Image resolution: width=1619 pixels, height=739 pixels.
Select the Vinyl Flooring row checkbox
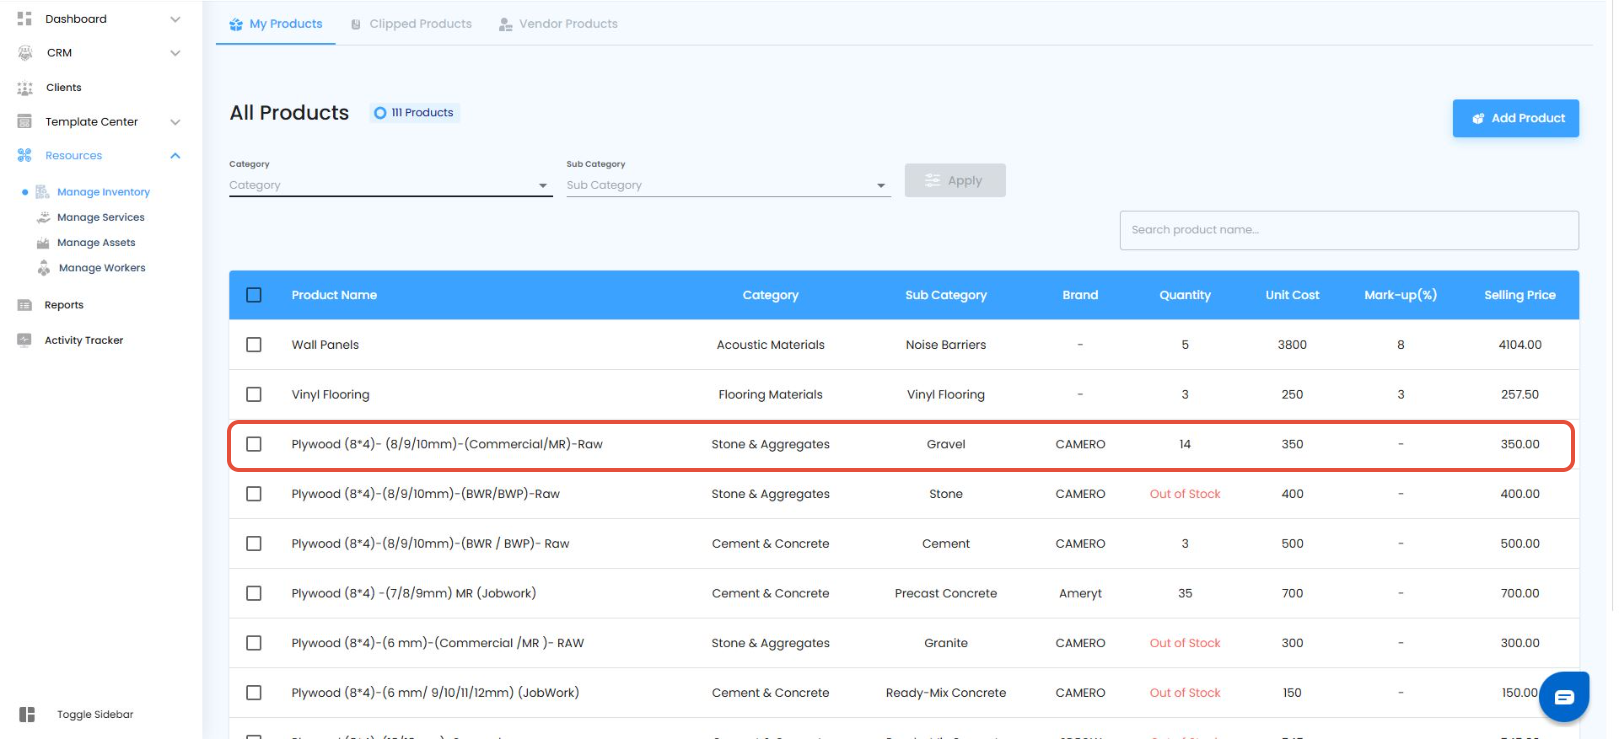tap(254, 395)
